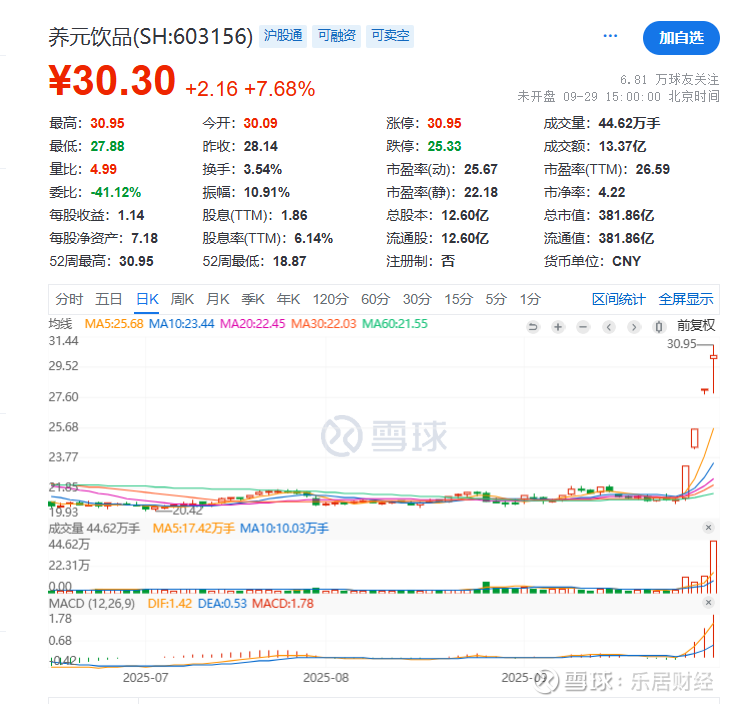
Task: Click the MA20:22.45 legend label
Action: [x=253, y=324]
